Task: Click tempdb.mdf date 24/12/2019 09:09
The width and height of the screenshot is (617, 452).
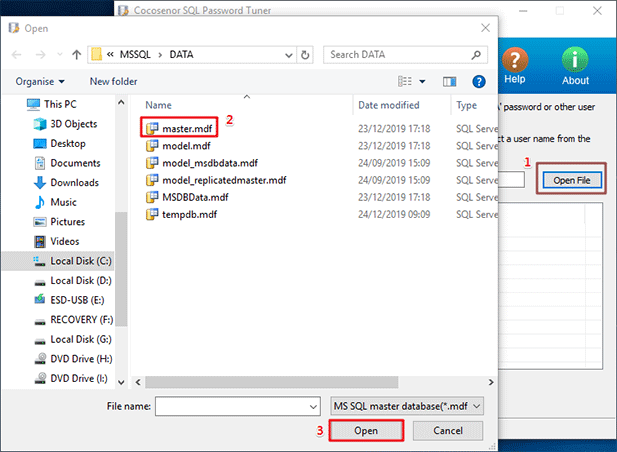Action: pyautogui.click(x=394, y=214)
